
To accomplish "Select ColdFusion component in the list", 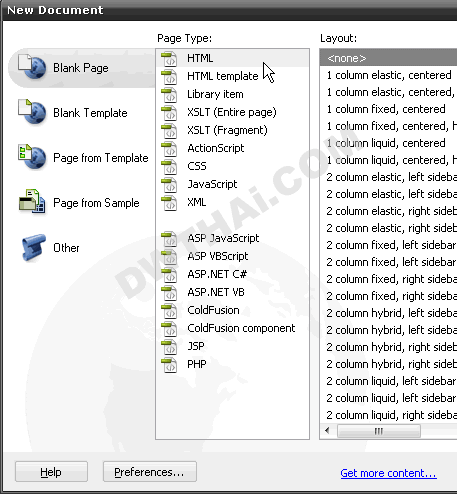I will (241, 328).
